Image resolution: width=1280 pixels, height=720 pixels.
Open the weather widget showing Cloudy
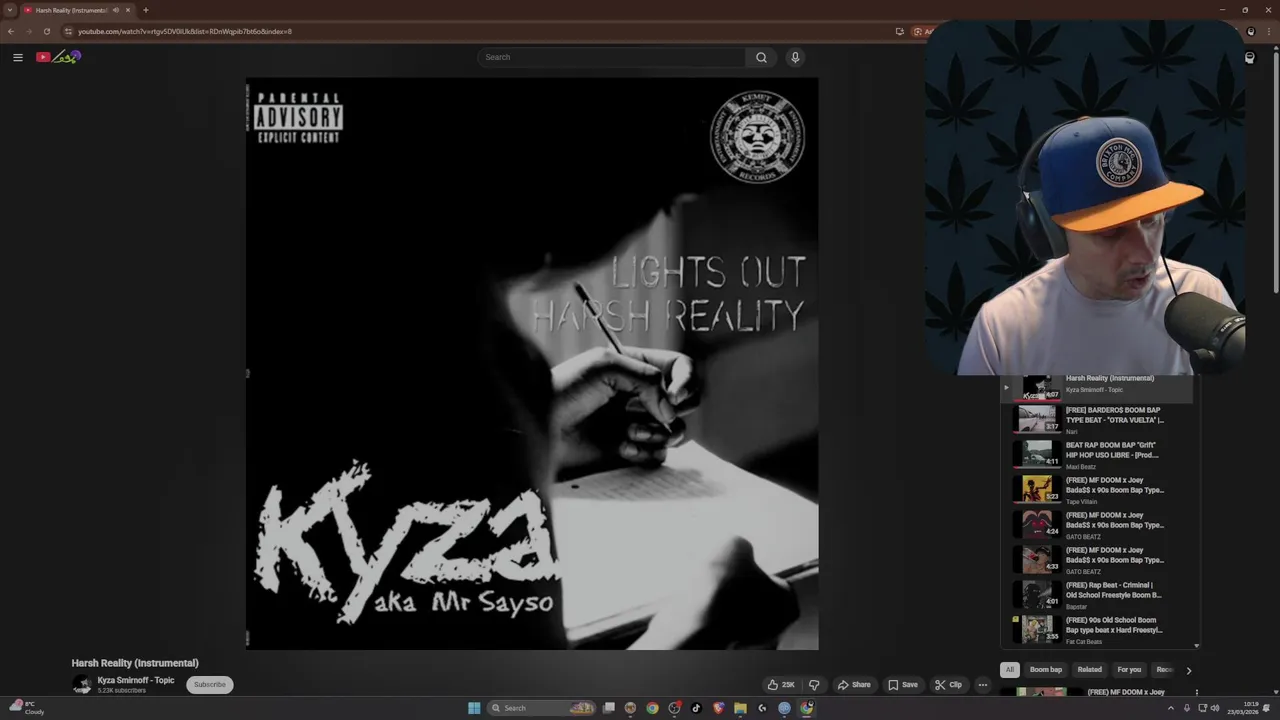click(x=25, y=708)
